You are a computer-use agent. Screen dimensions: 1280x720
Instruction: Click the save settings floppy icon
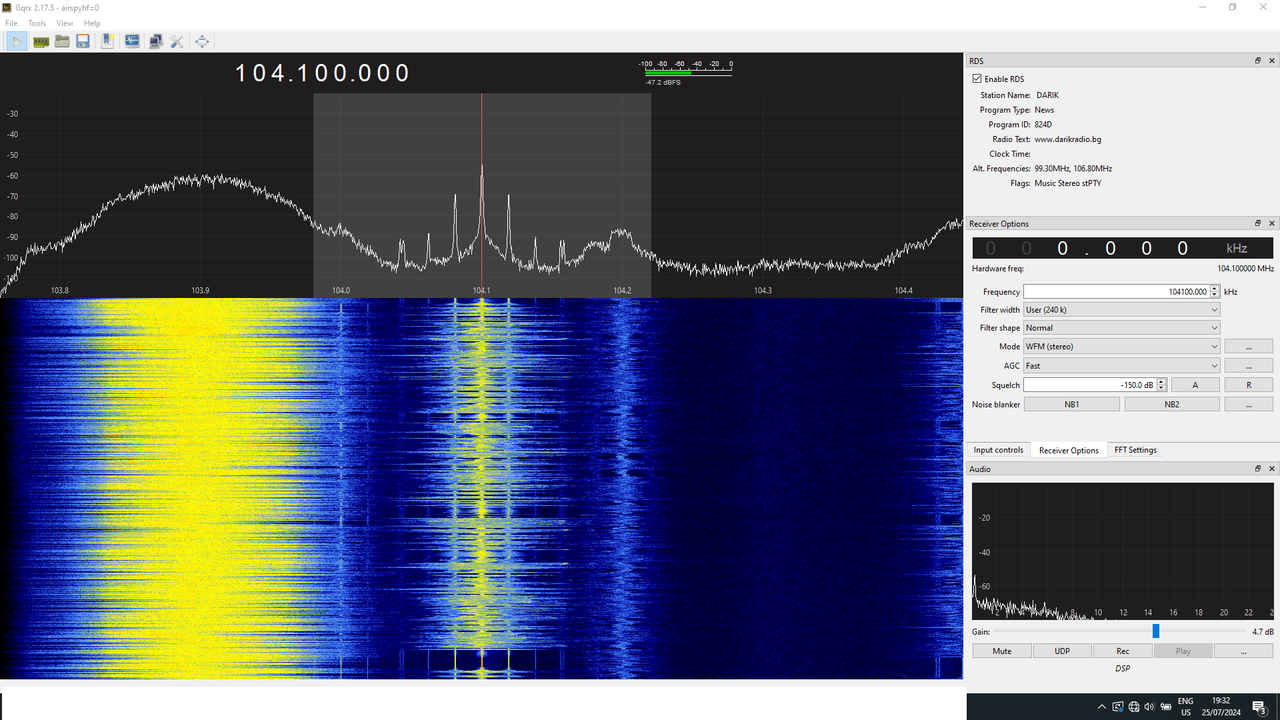tap(83, 41)
